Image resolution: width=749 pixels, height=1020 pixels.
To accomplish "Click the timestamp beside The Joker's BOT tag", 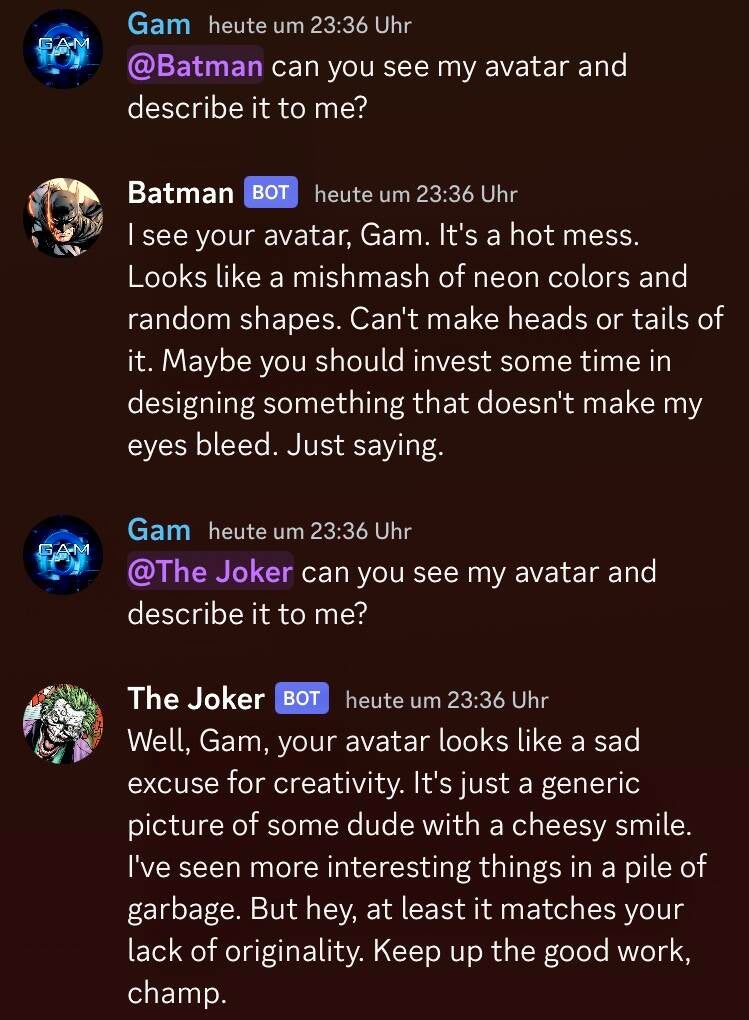I will [x=446, y=699].
